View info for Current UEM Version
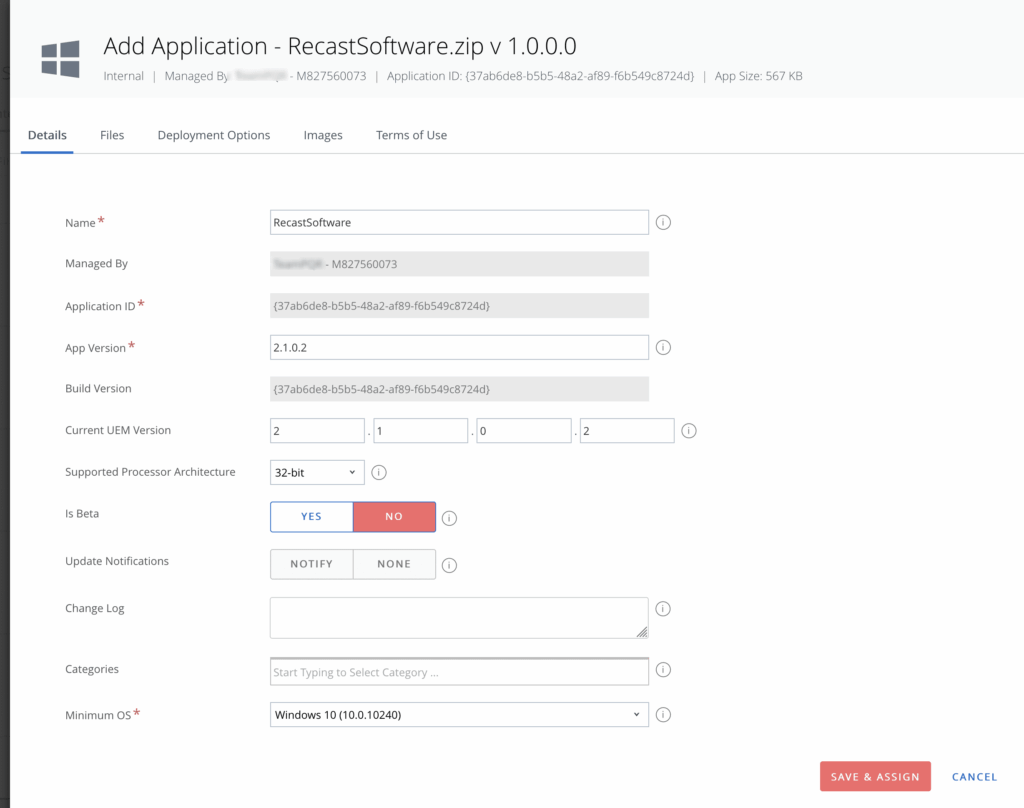 pyautogui.click(x=689, y=430)
